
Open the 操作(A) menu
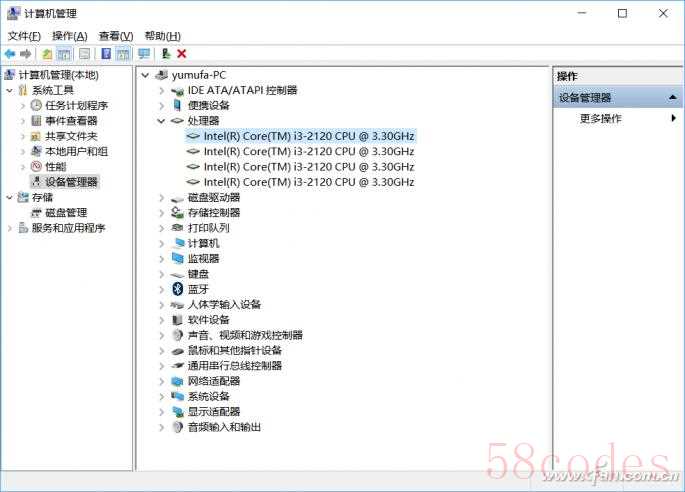tap(70, 36)
